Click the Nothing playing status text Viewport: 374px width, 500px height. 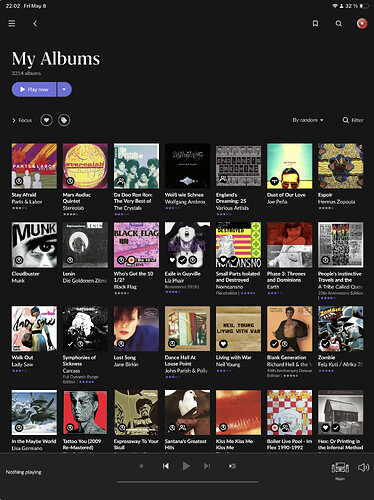coord(24,472)
